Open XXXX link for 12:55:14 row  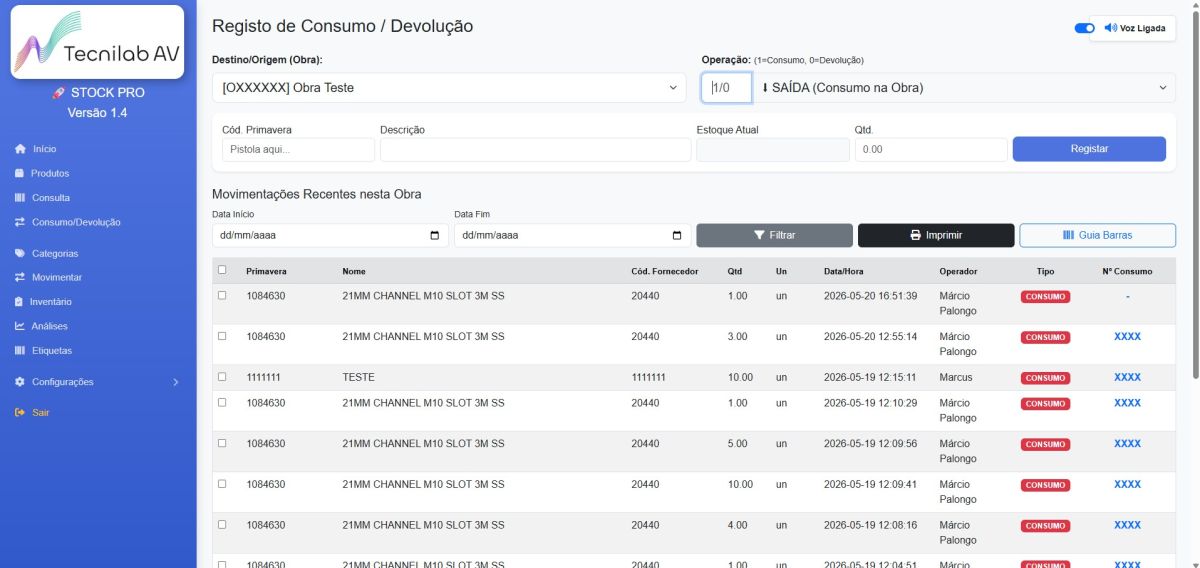(x=1127, y=336)
